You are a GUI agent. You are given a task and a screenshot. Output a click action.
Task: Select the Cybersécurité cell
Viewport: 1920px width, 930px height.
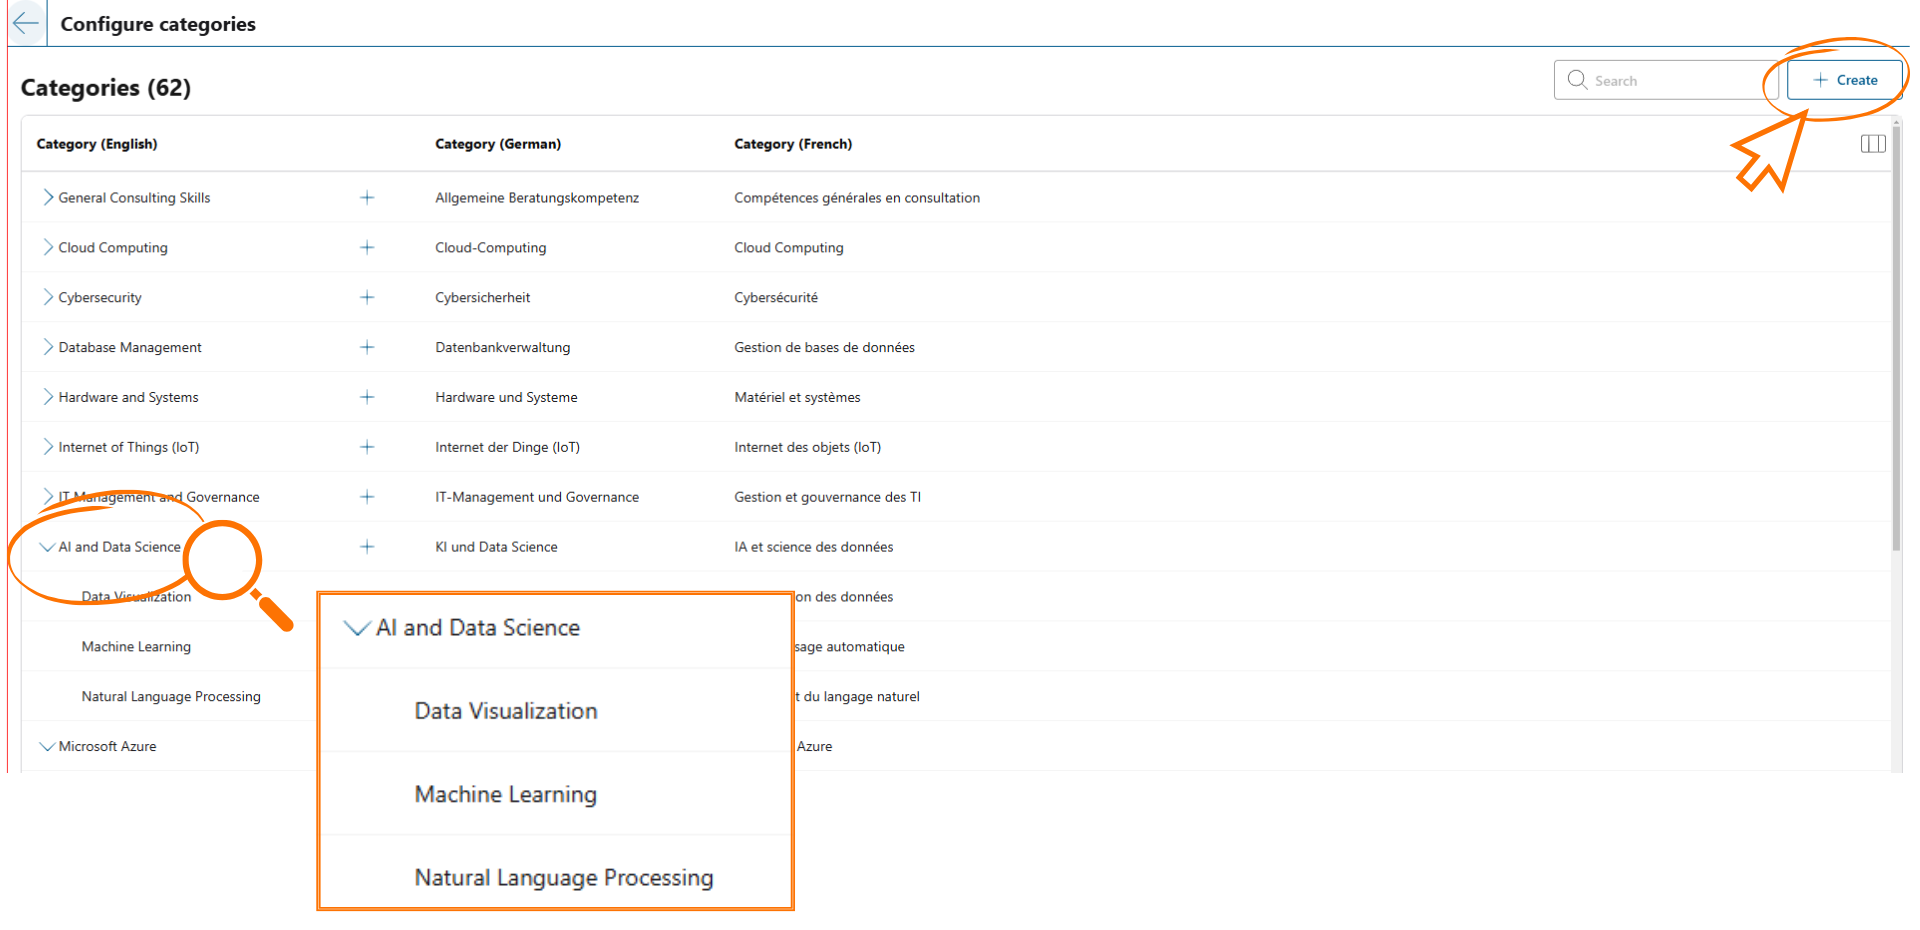pos(776,298)
